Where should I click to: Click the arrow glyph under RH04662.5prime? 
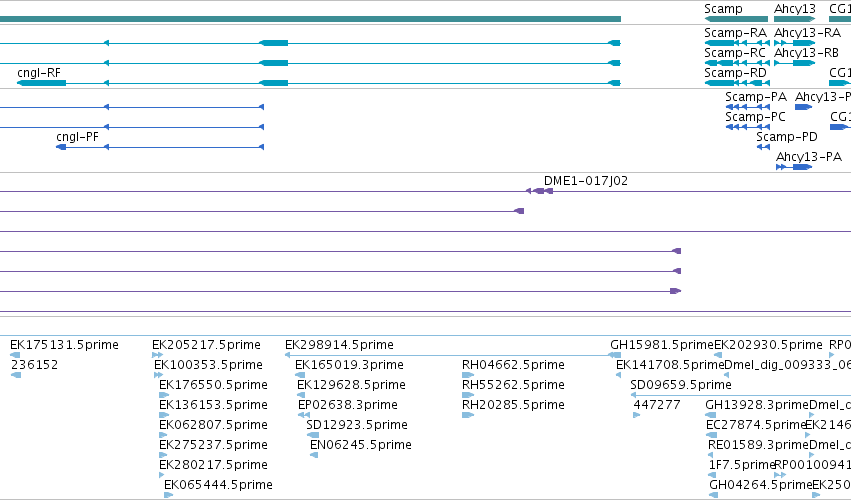coord(468,375)
